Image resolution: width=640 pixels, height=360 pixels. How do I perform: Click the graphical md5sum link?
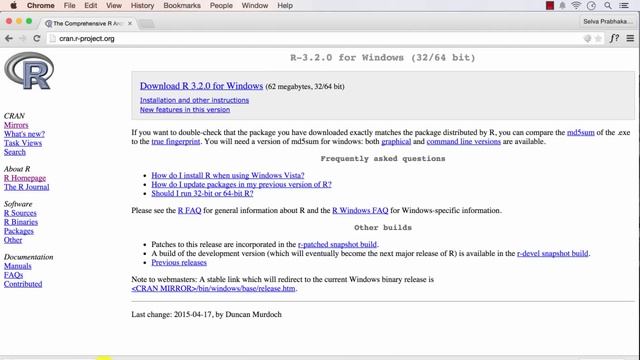point(396,141)
